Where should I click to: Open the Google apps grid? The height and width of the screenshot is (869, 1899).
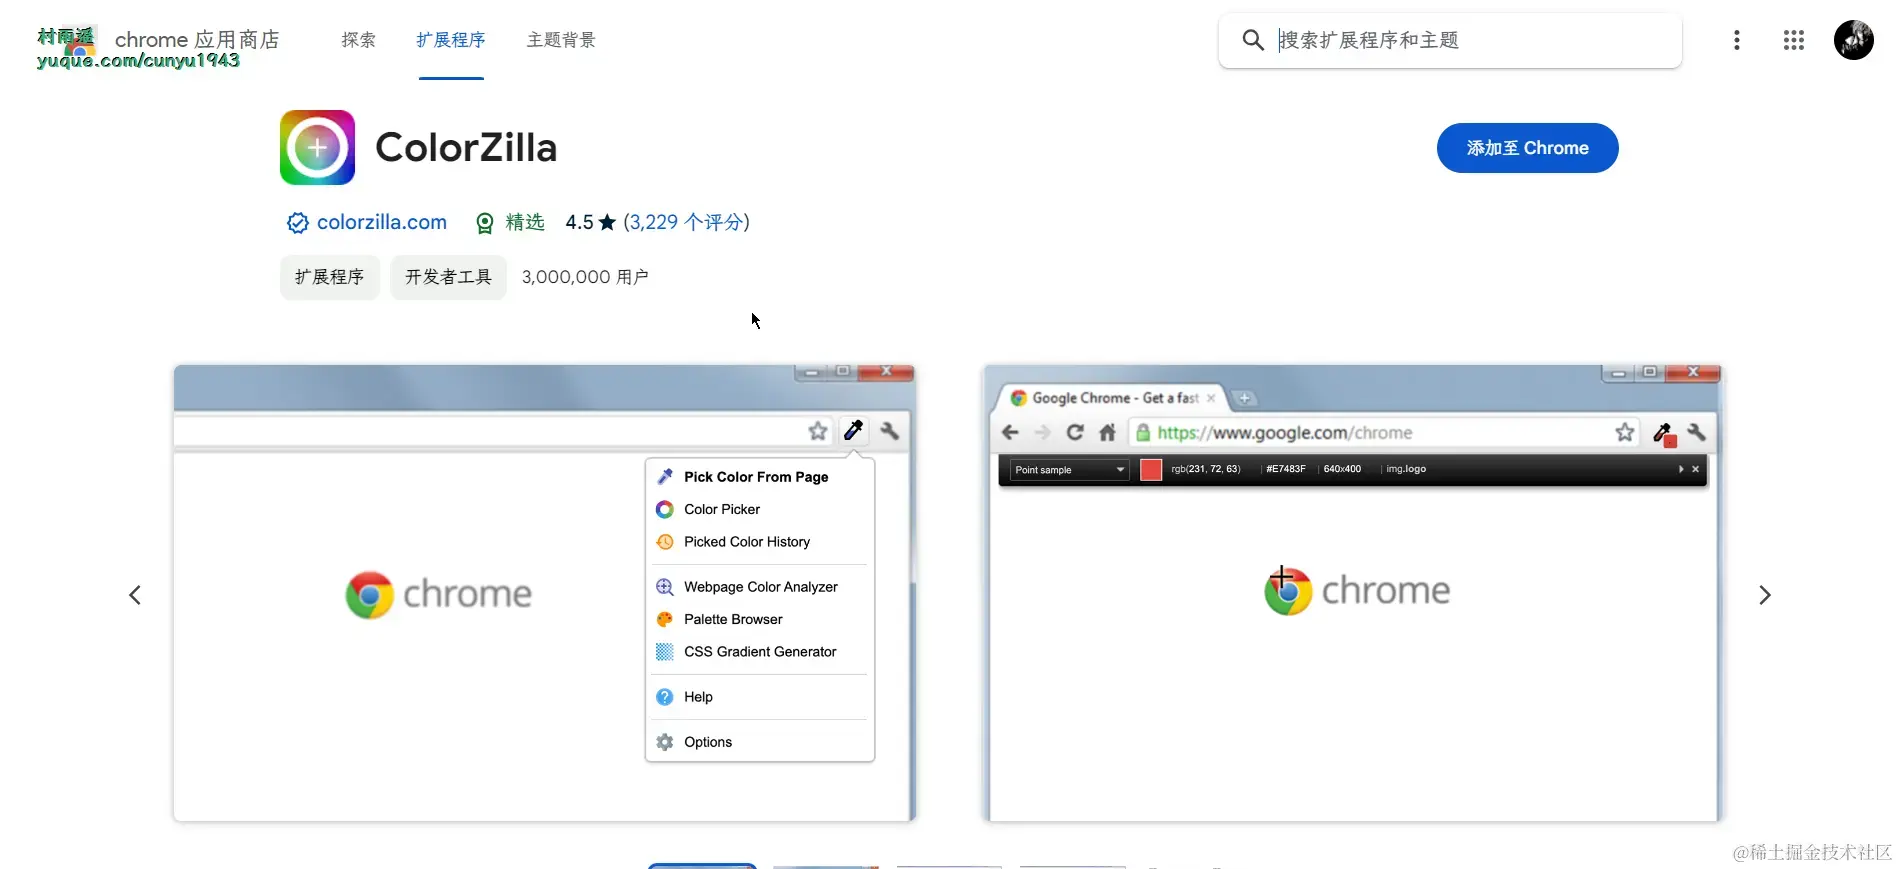point(1793,40)
